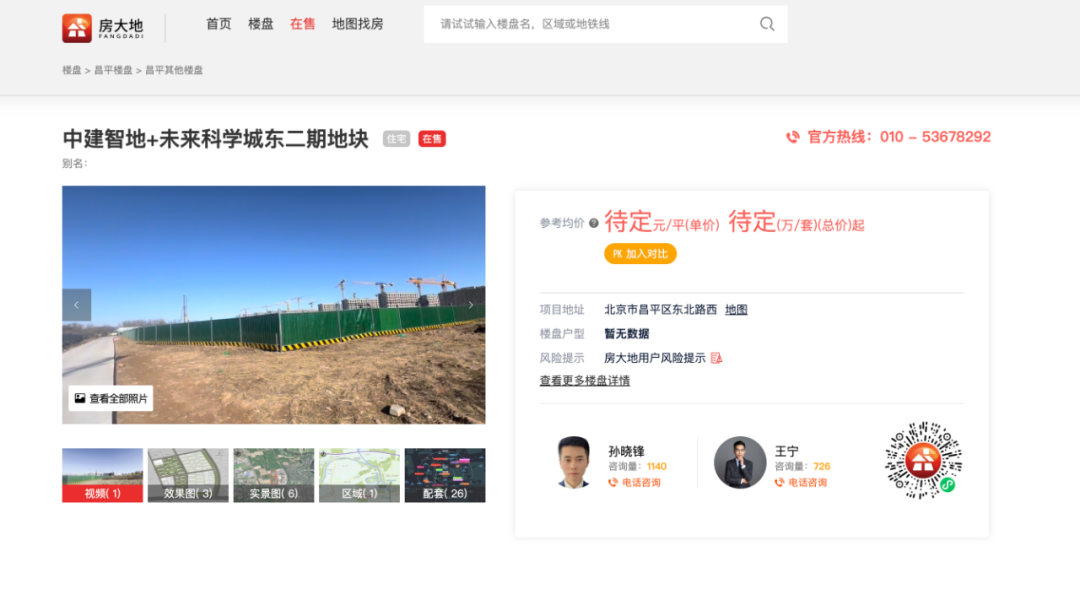Viewport: 1080px width, 589px height.
Task: Open 地图找房 navigation item
Action: point(357,24)
